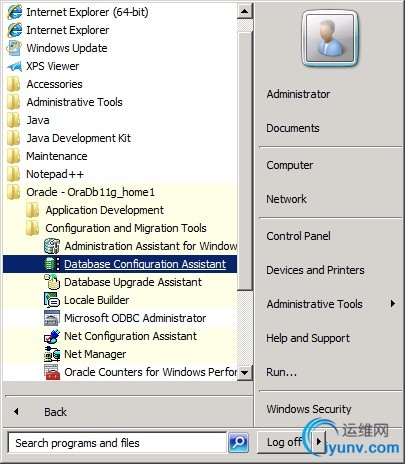Open Devices and Printers
Image resolution: width=405 pixels, height=464 pixels.
(x=315, y=270)
